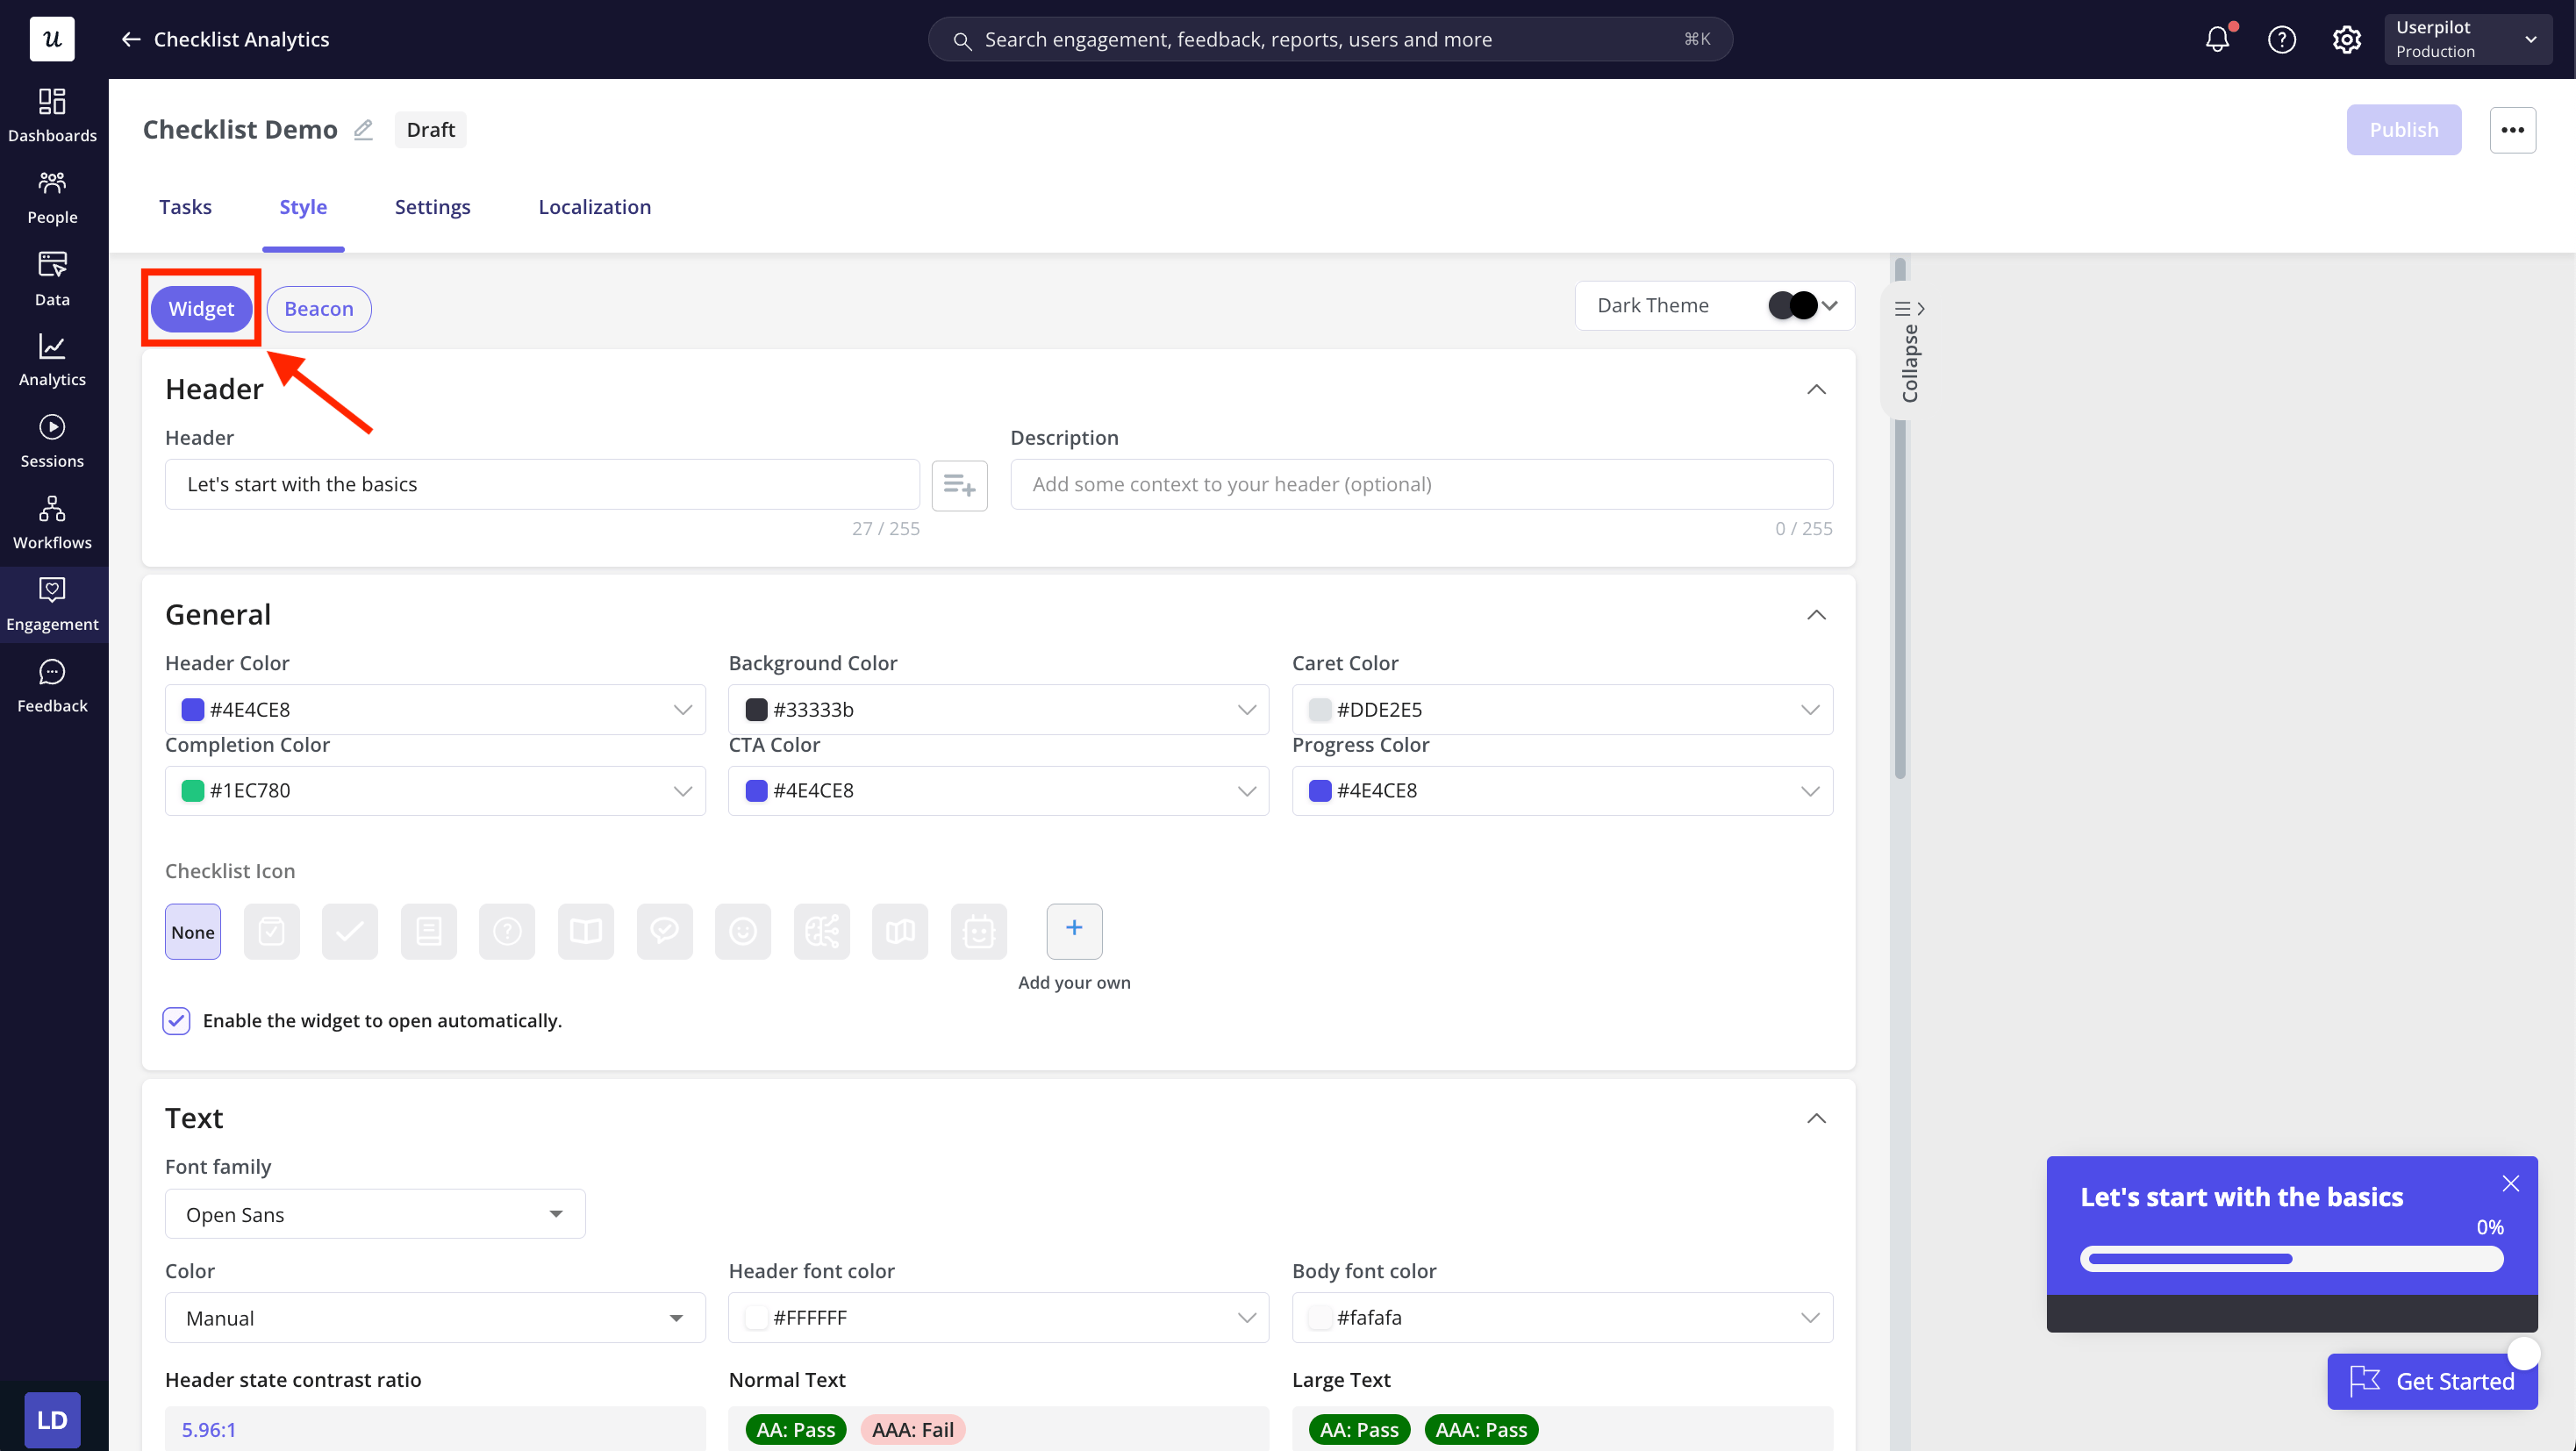Click the Publish button

pyautogui.click(x=2403, y=130)
